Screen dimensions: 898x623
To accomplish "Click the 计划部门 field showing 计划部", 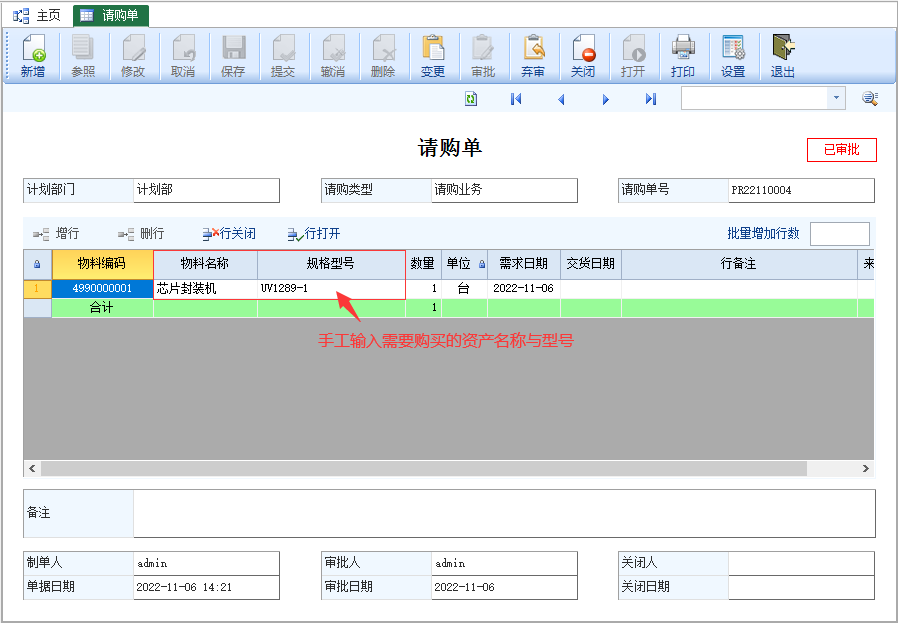I will point(206,190).
